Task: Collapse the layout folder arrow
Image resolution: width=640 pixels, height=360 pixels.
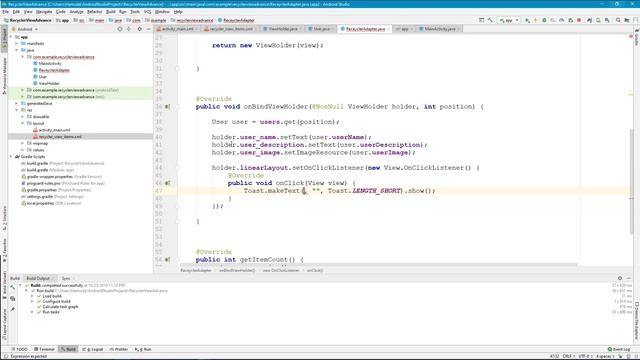Action: click(x=22, y=123)
